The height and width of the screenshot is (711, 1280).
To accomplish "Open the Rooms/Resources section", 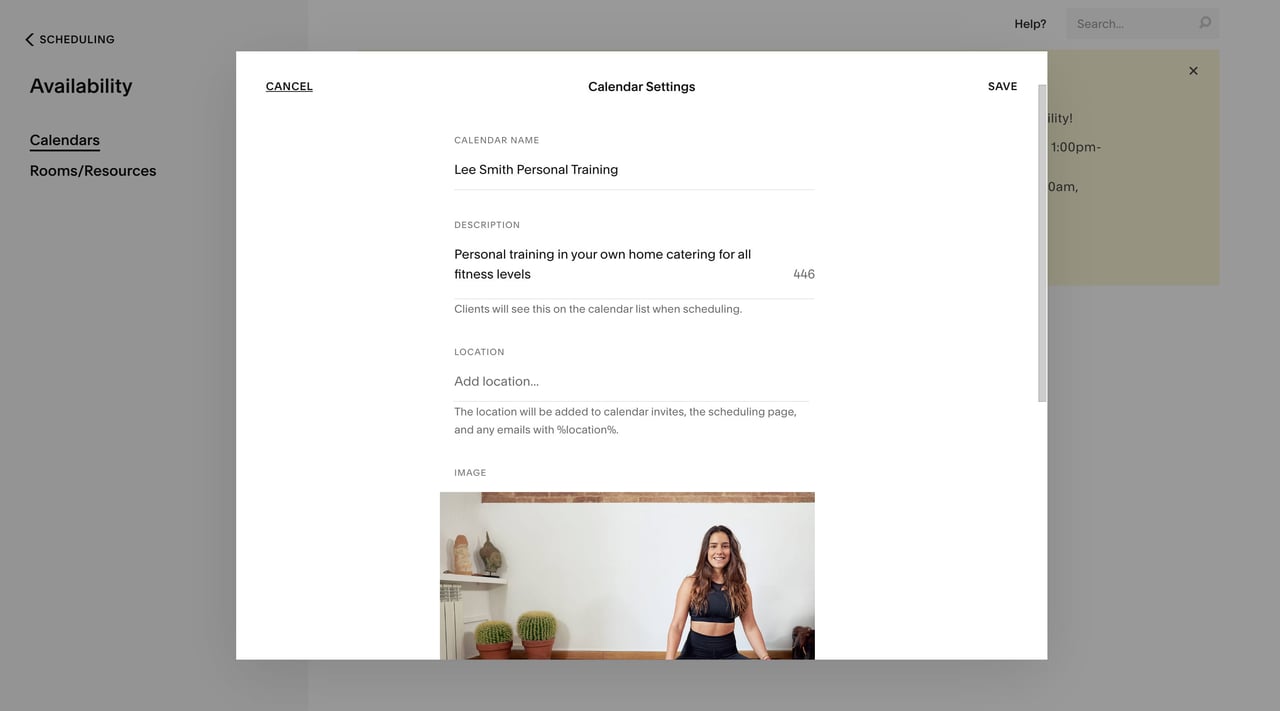I will tap(92, 170).
